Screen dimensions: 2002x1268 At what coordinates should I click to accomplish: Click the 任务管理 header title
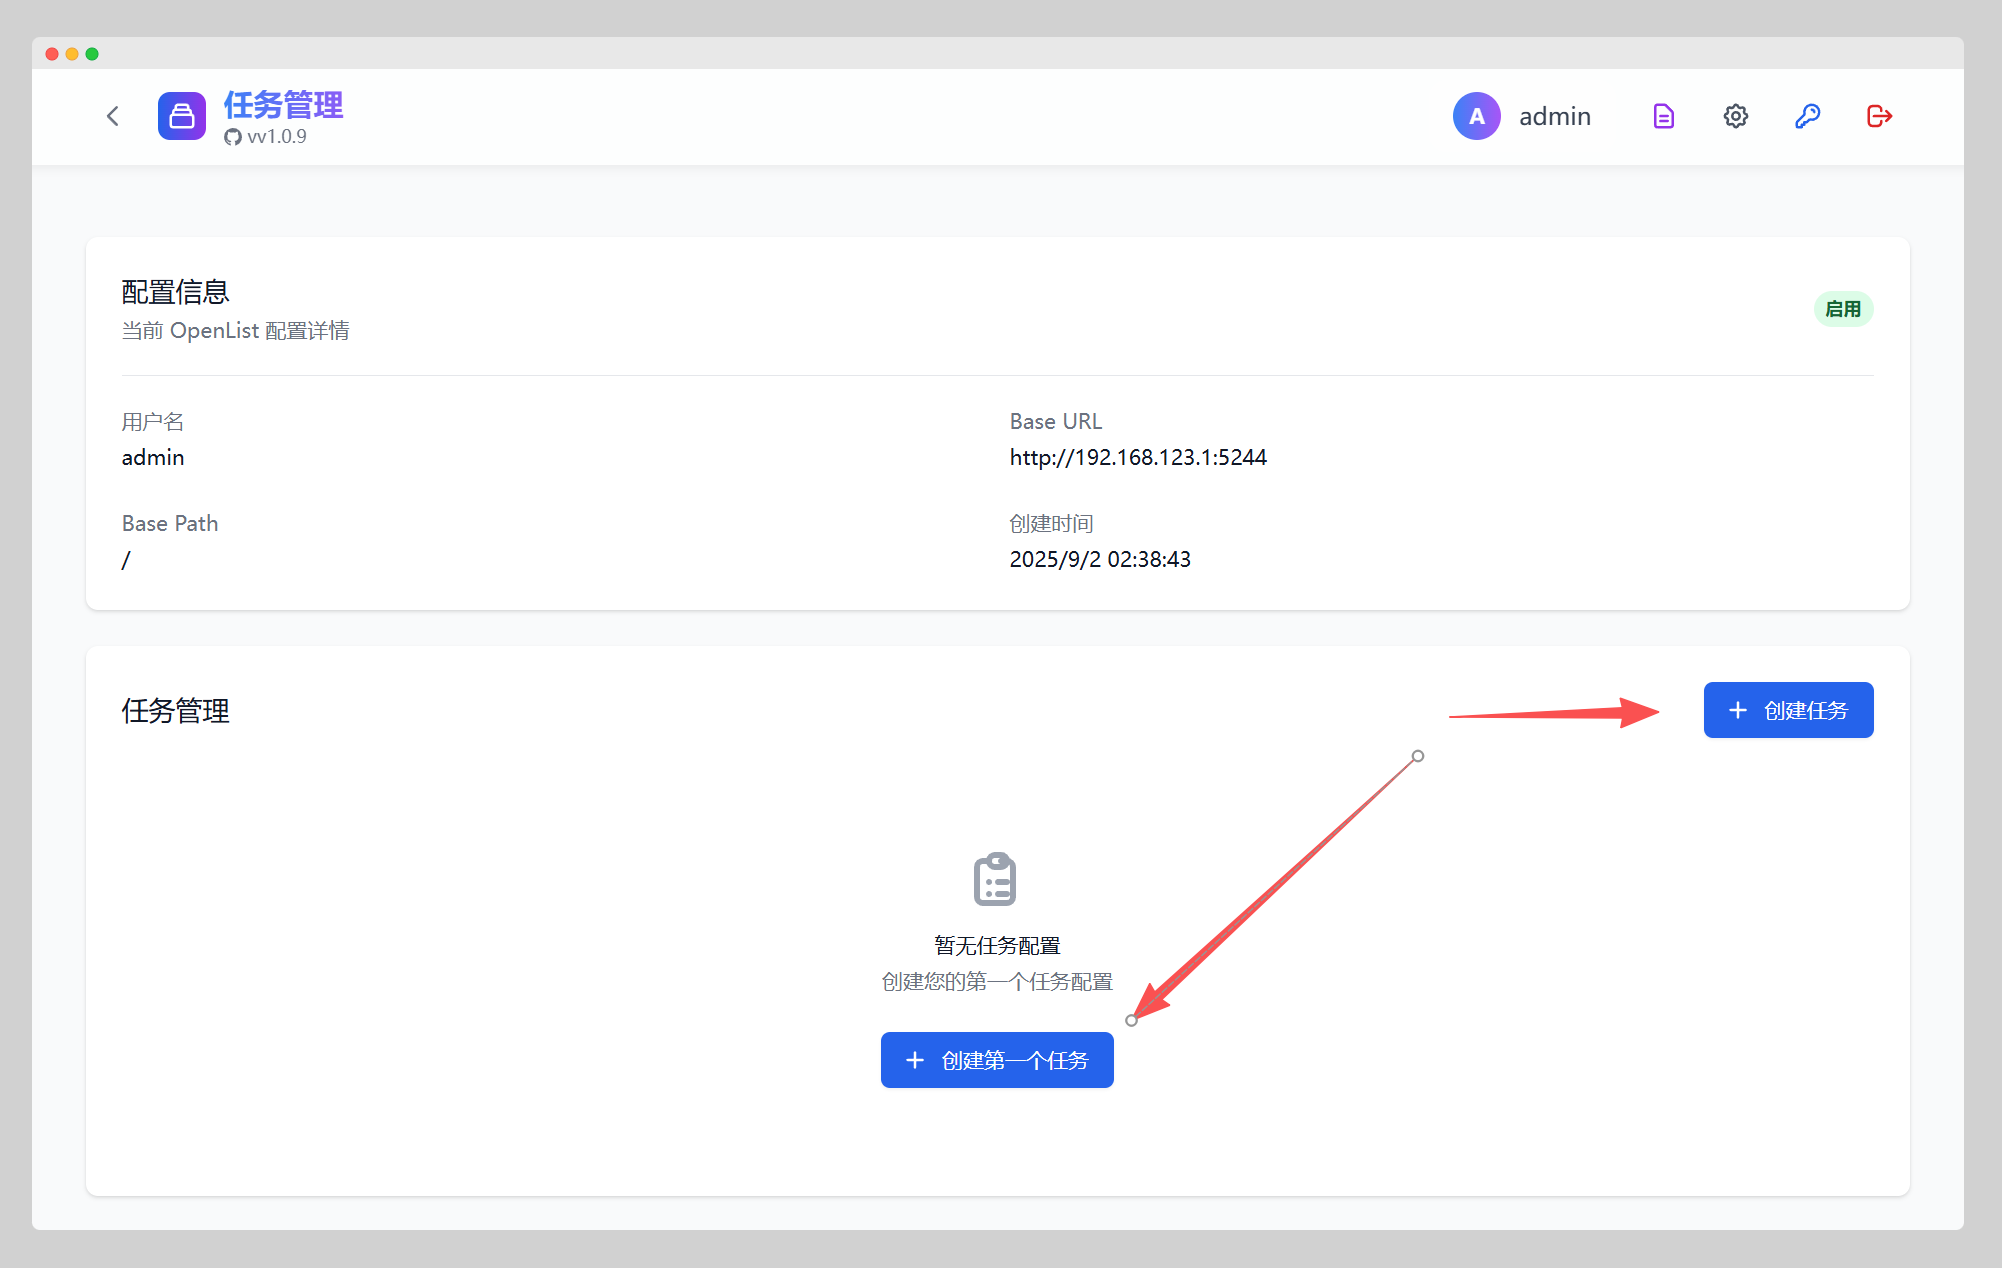tap(283, 104)
